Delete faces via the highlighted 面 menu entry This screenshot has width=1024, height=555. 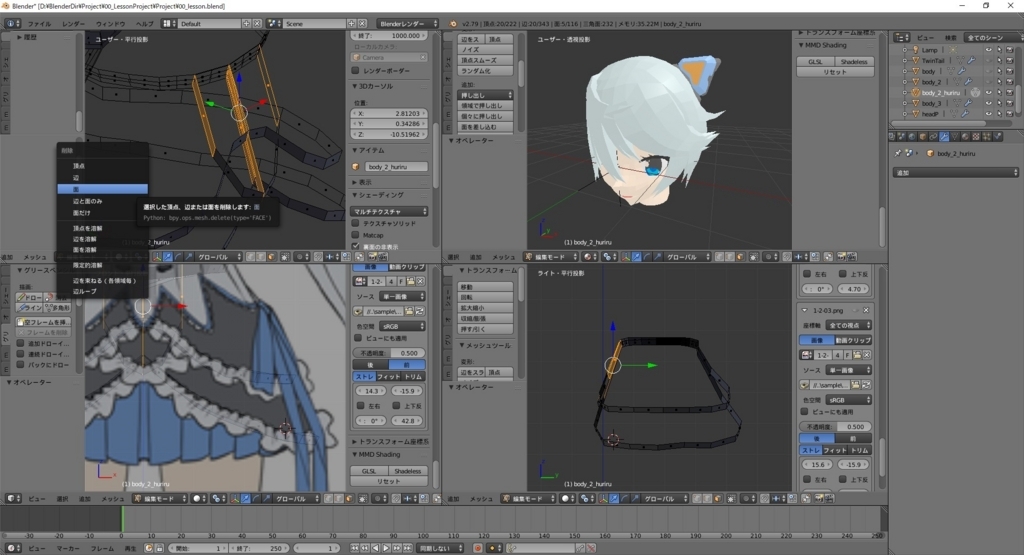coord(103,189)
